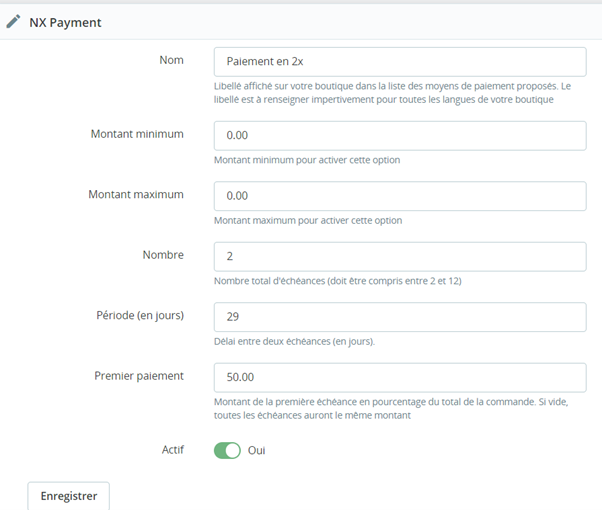Click the Actif label text
Screen dimensions: 602x510
tap(171, 449)
